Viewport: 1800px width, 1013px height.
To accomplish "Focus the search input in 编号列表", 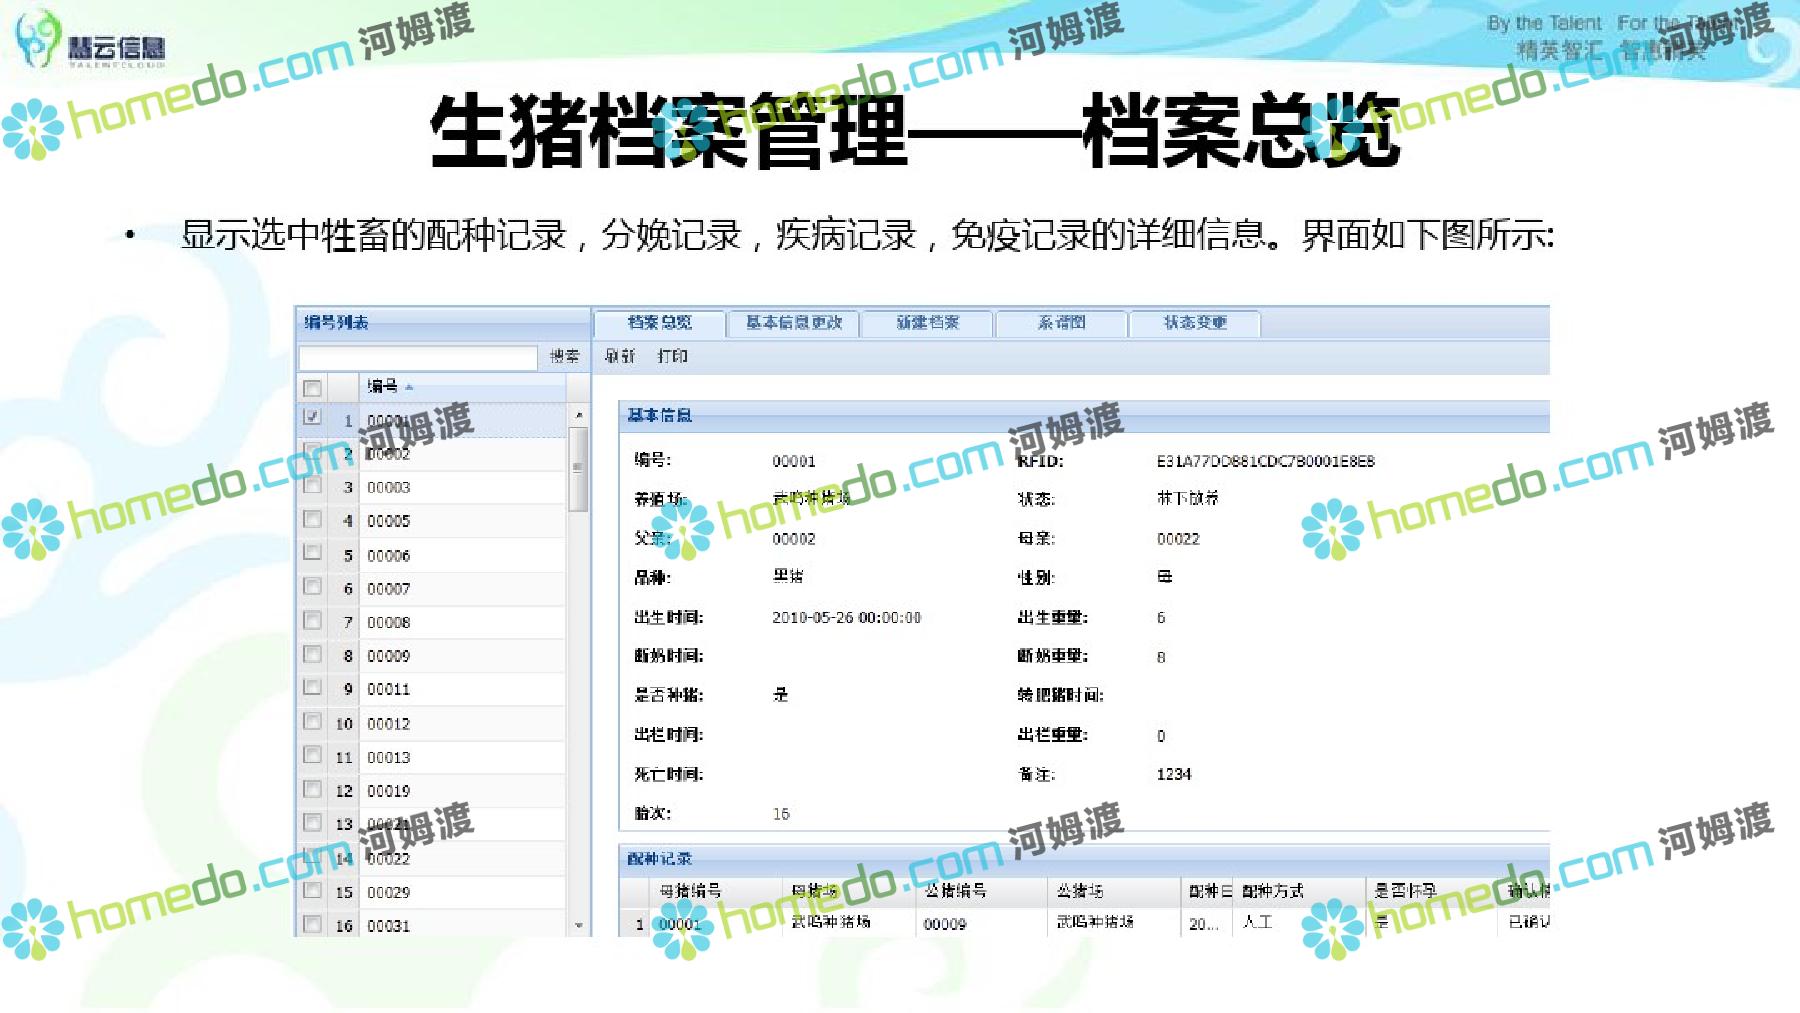I will (x=418, y=357).
